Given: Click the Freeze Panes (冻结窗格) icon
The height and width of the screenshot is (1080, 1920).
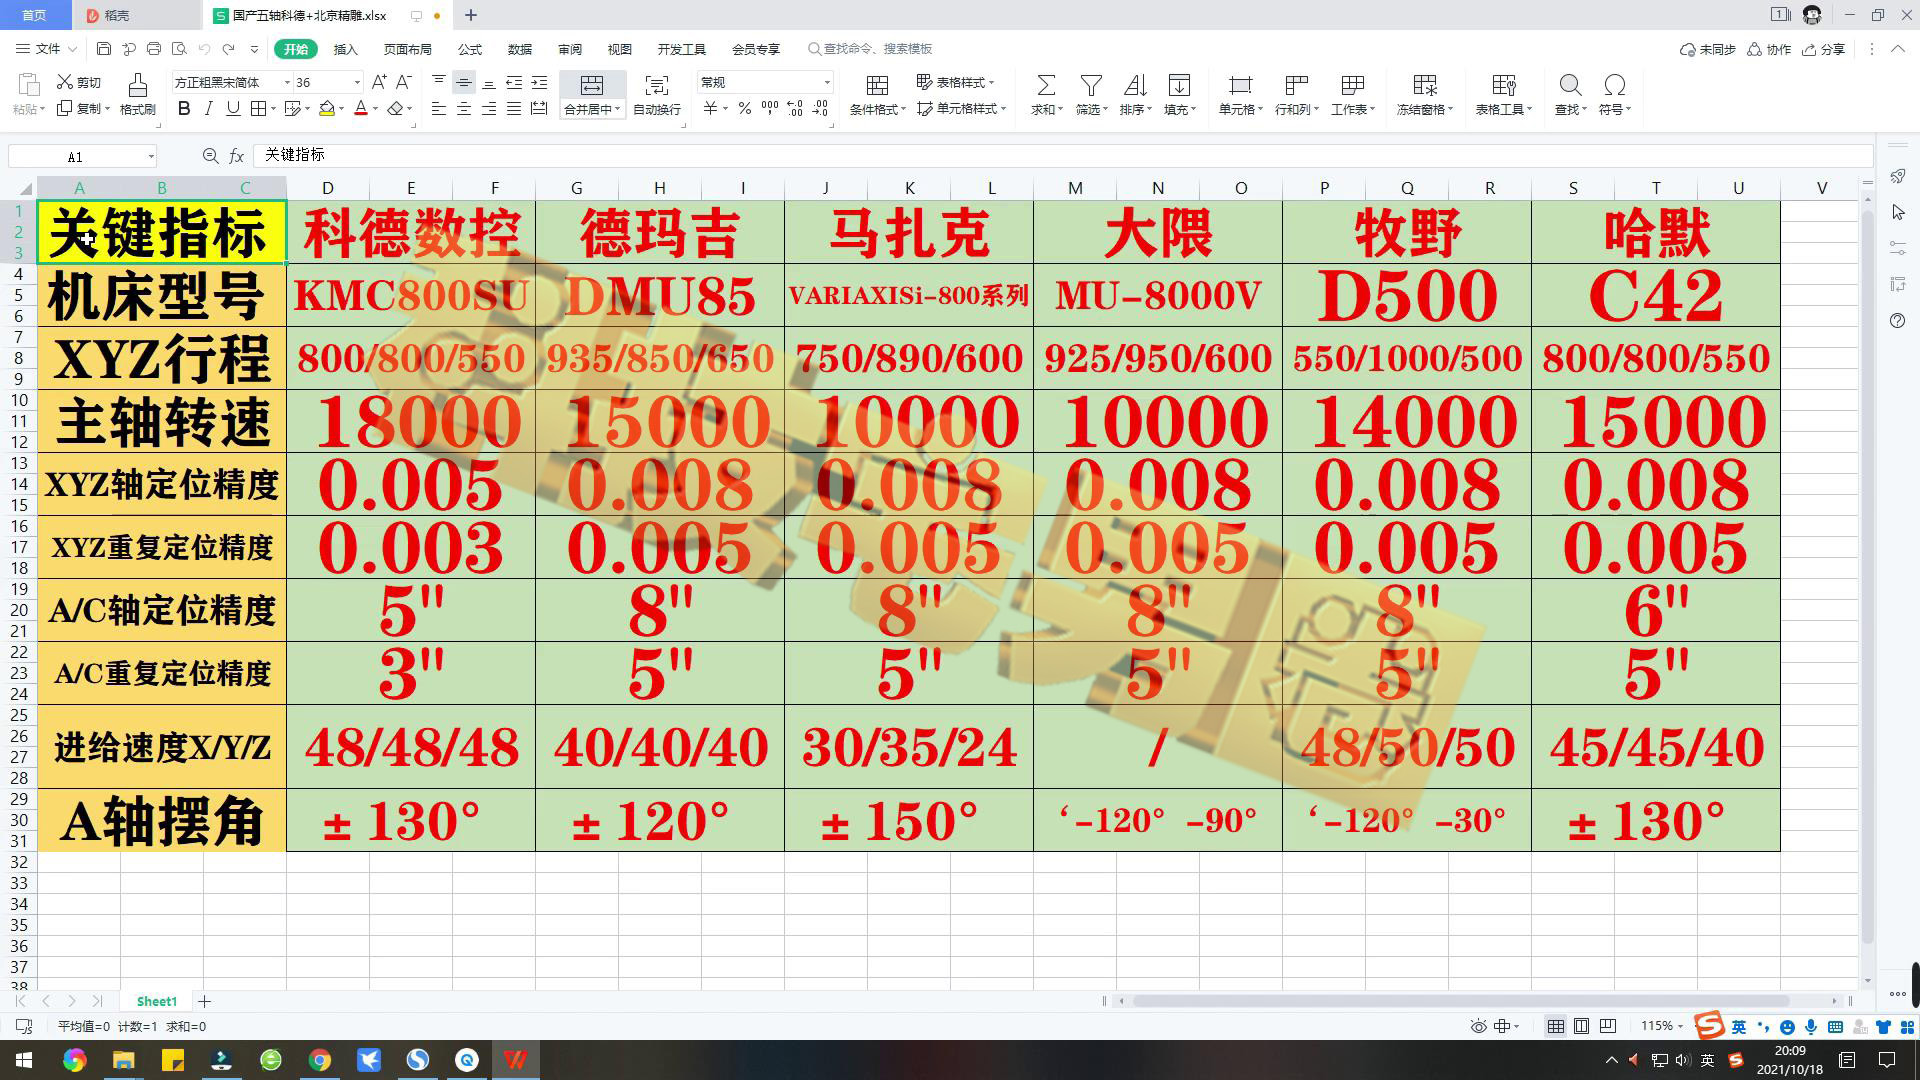Looking at the screenshot, I should click(x=1424, y=86).
